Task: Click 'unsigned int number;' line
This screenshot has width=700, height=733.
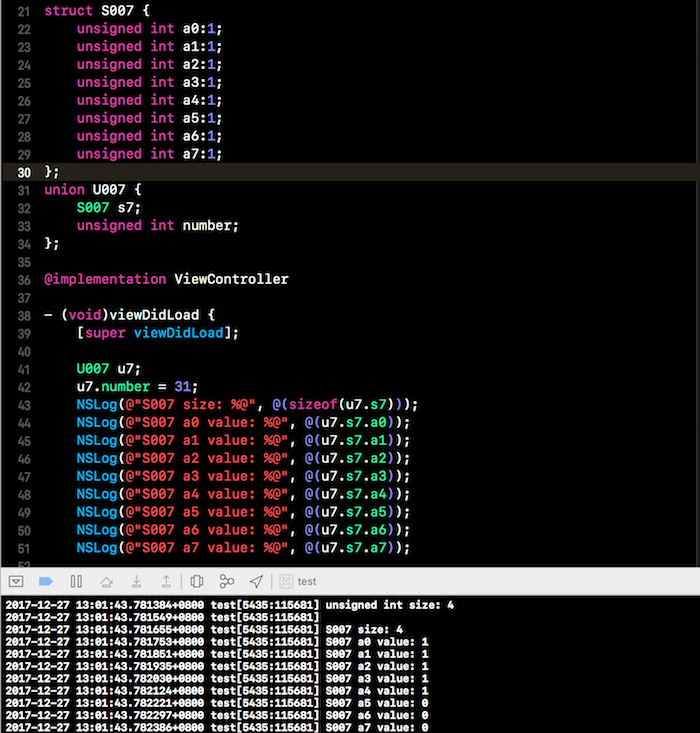Action: (158, 225)
